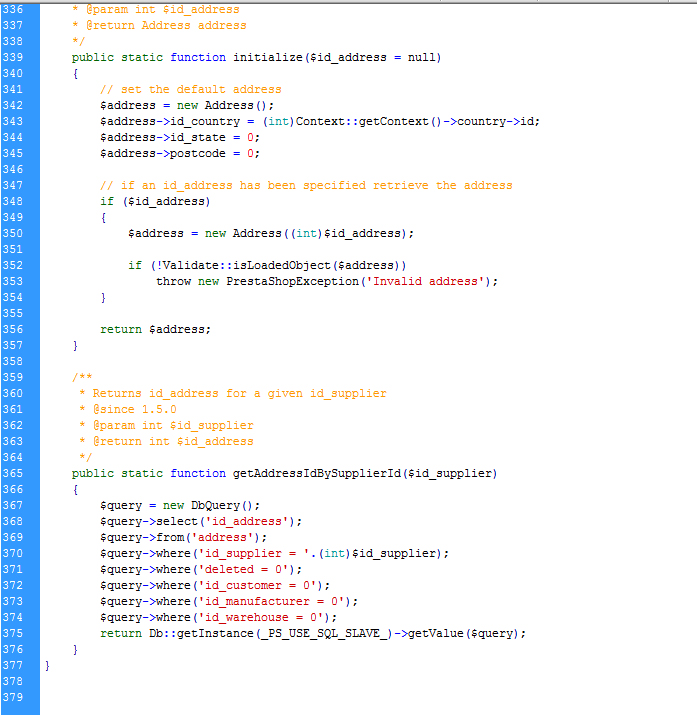
Task: Click line number 377 in the gutter
Action: click(x=12, y=665)
